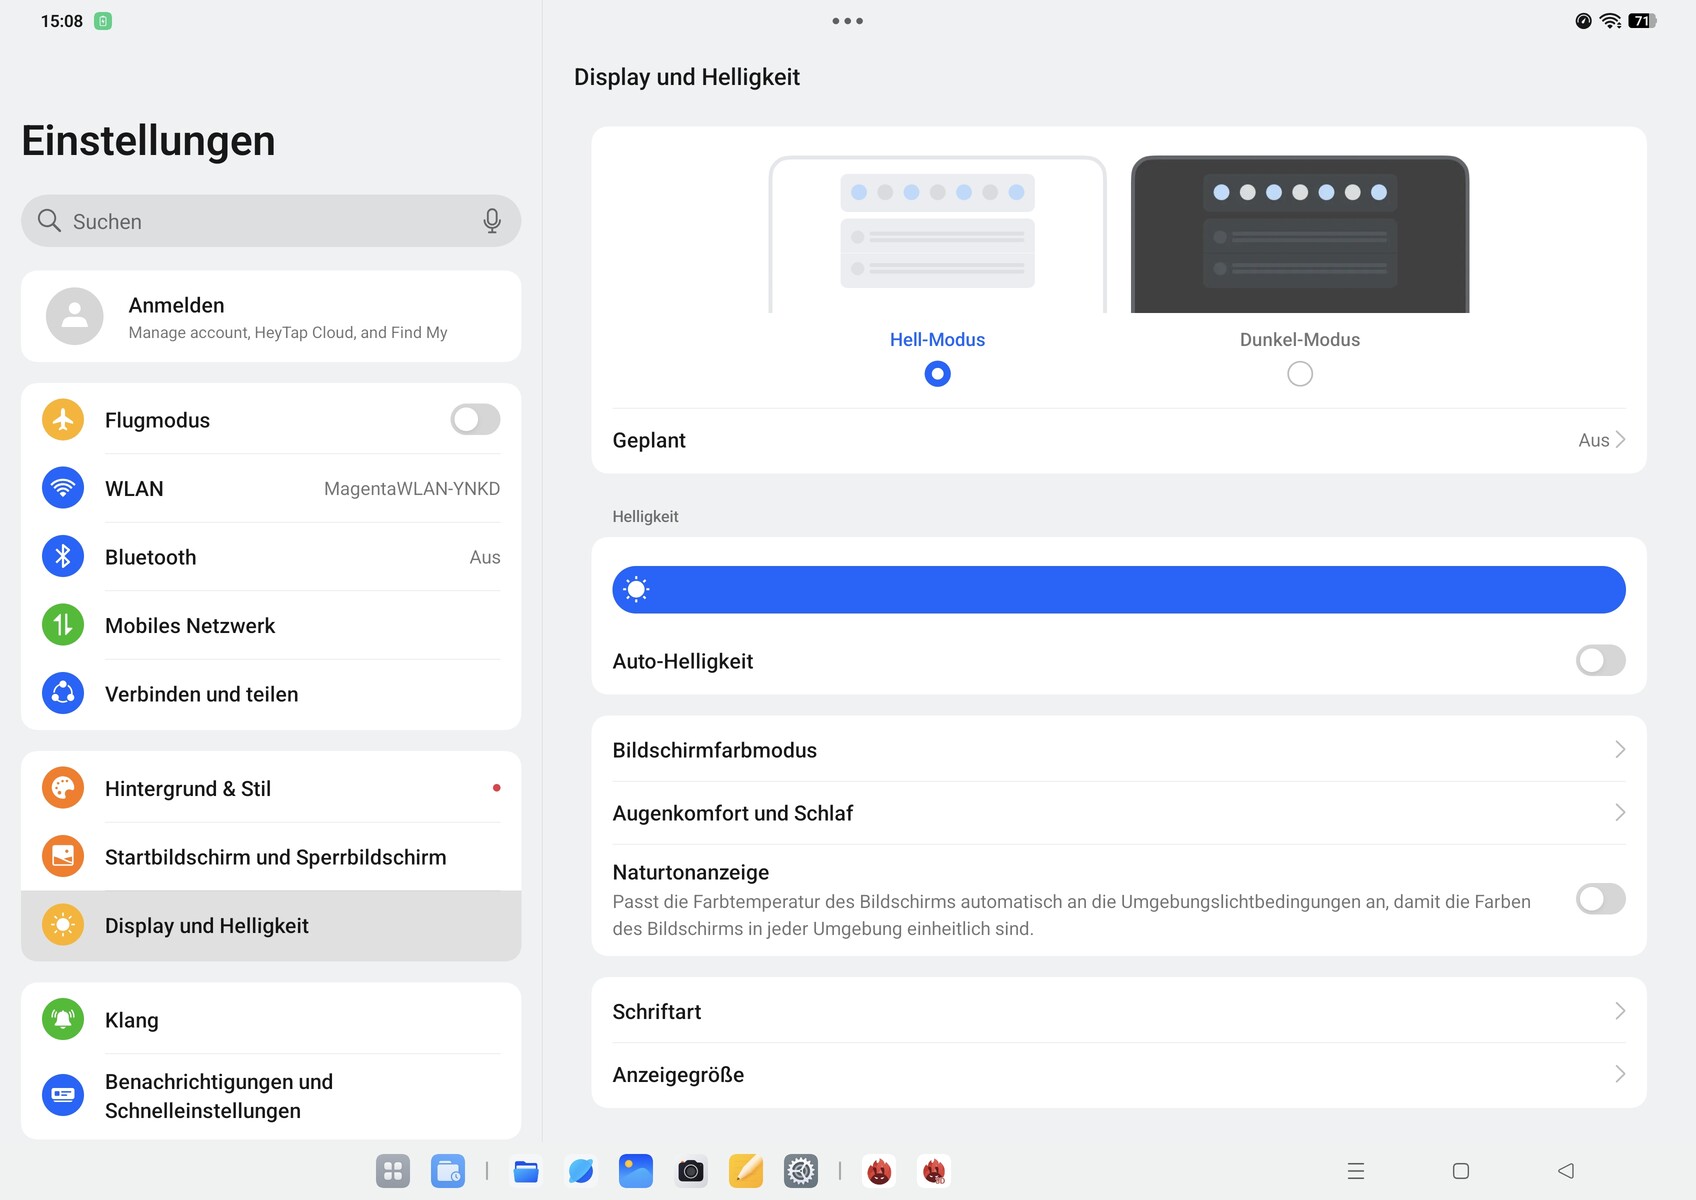The image size is (1696, 1200).
Task: Open Klang settings in sidebar
Action: click(271, 1019)
